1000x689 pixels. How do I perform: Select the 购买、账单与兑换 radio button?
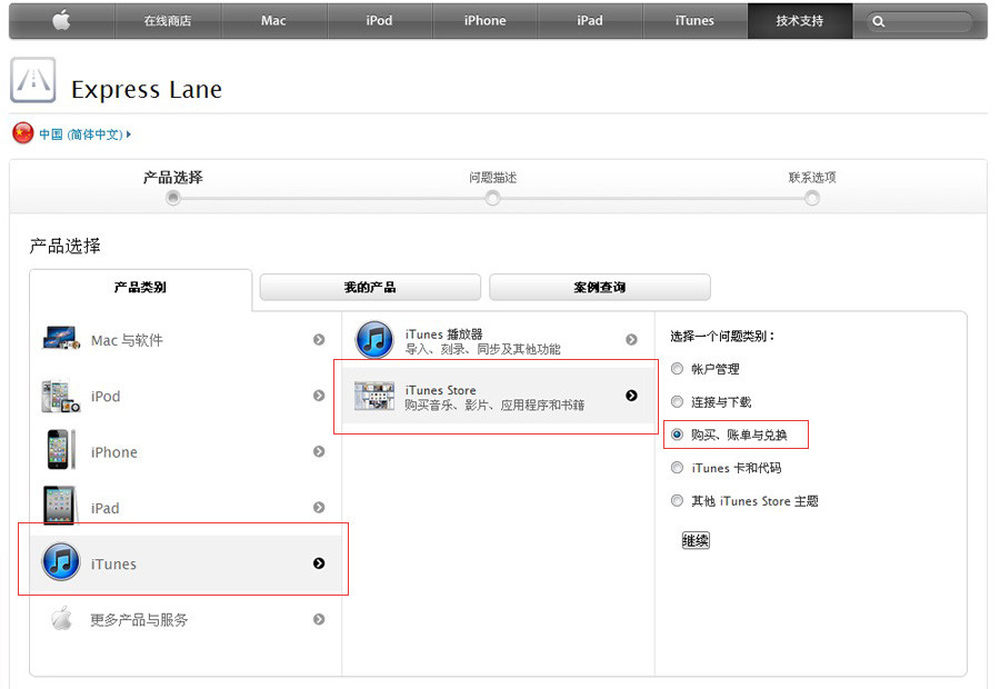pos(677,434)
